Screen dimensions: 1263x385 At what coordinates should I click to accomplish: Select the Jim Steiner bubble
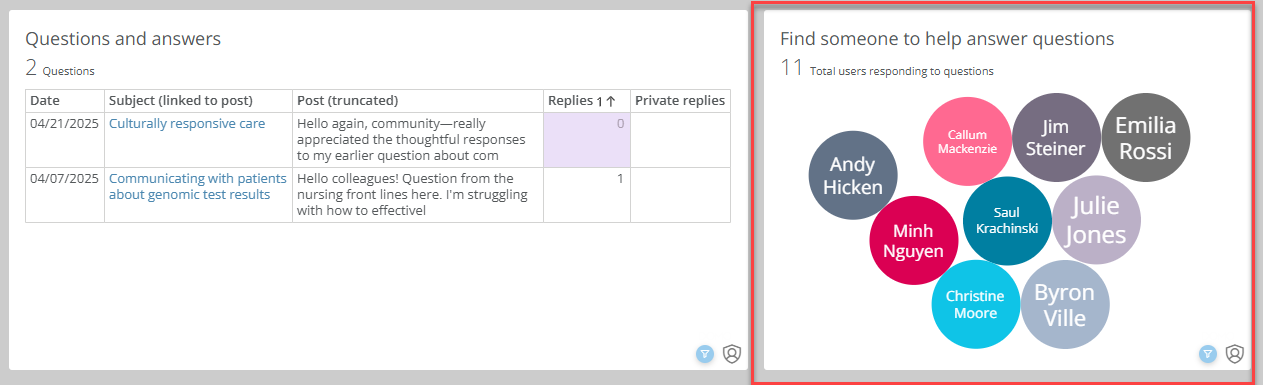point(1057,137)
